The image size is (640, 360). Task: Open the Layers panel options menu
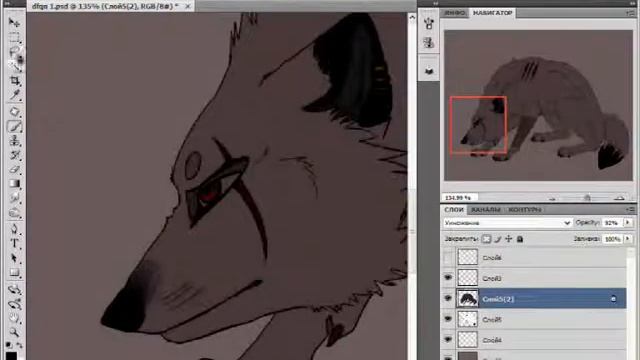(631, 209)
